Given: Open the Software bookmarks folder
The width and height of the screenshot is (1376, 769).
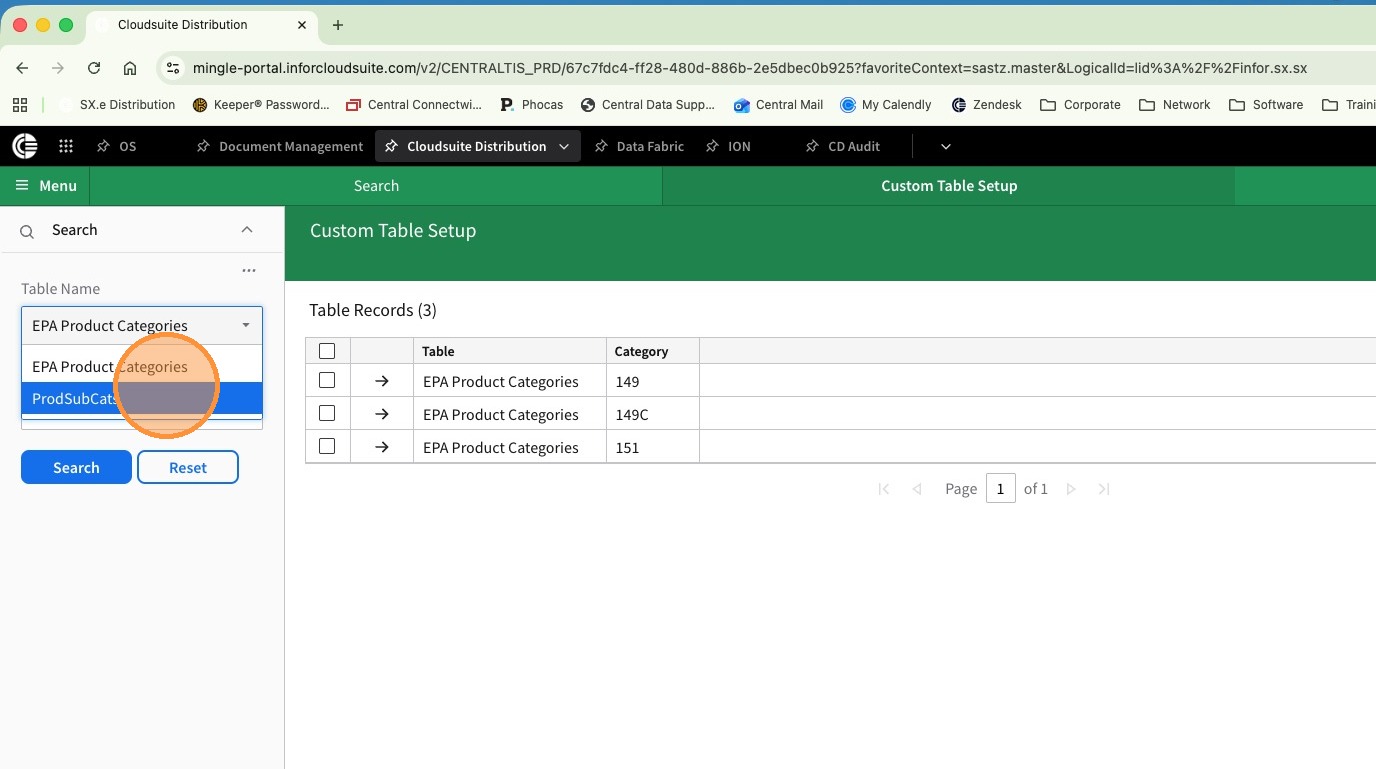Looking at the screenshot, I should click(1266, 104).
